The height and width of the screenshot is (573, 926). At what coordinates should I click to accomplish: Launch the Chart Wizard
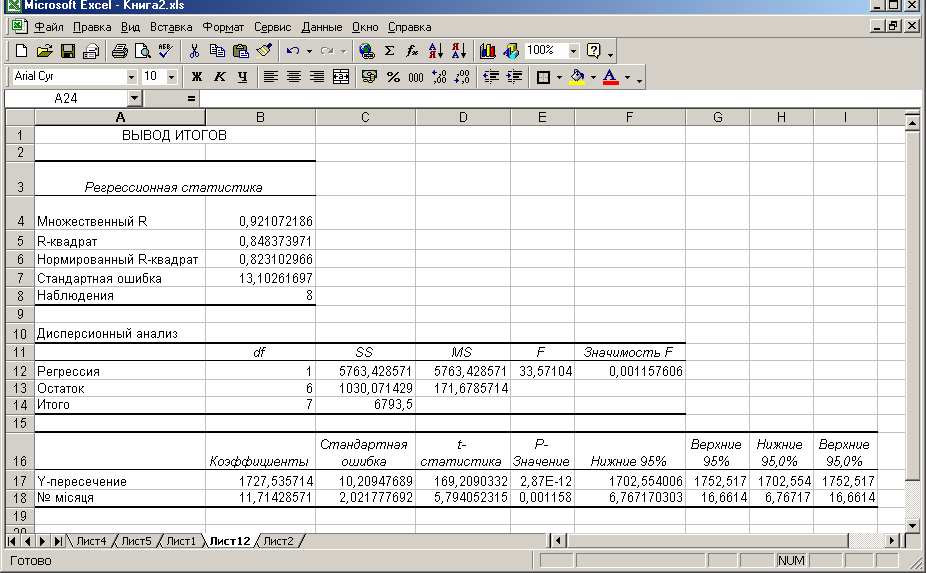(488, 51)
